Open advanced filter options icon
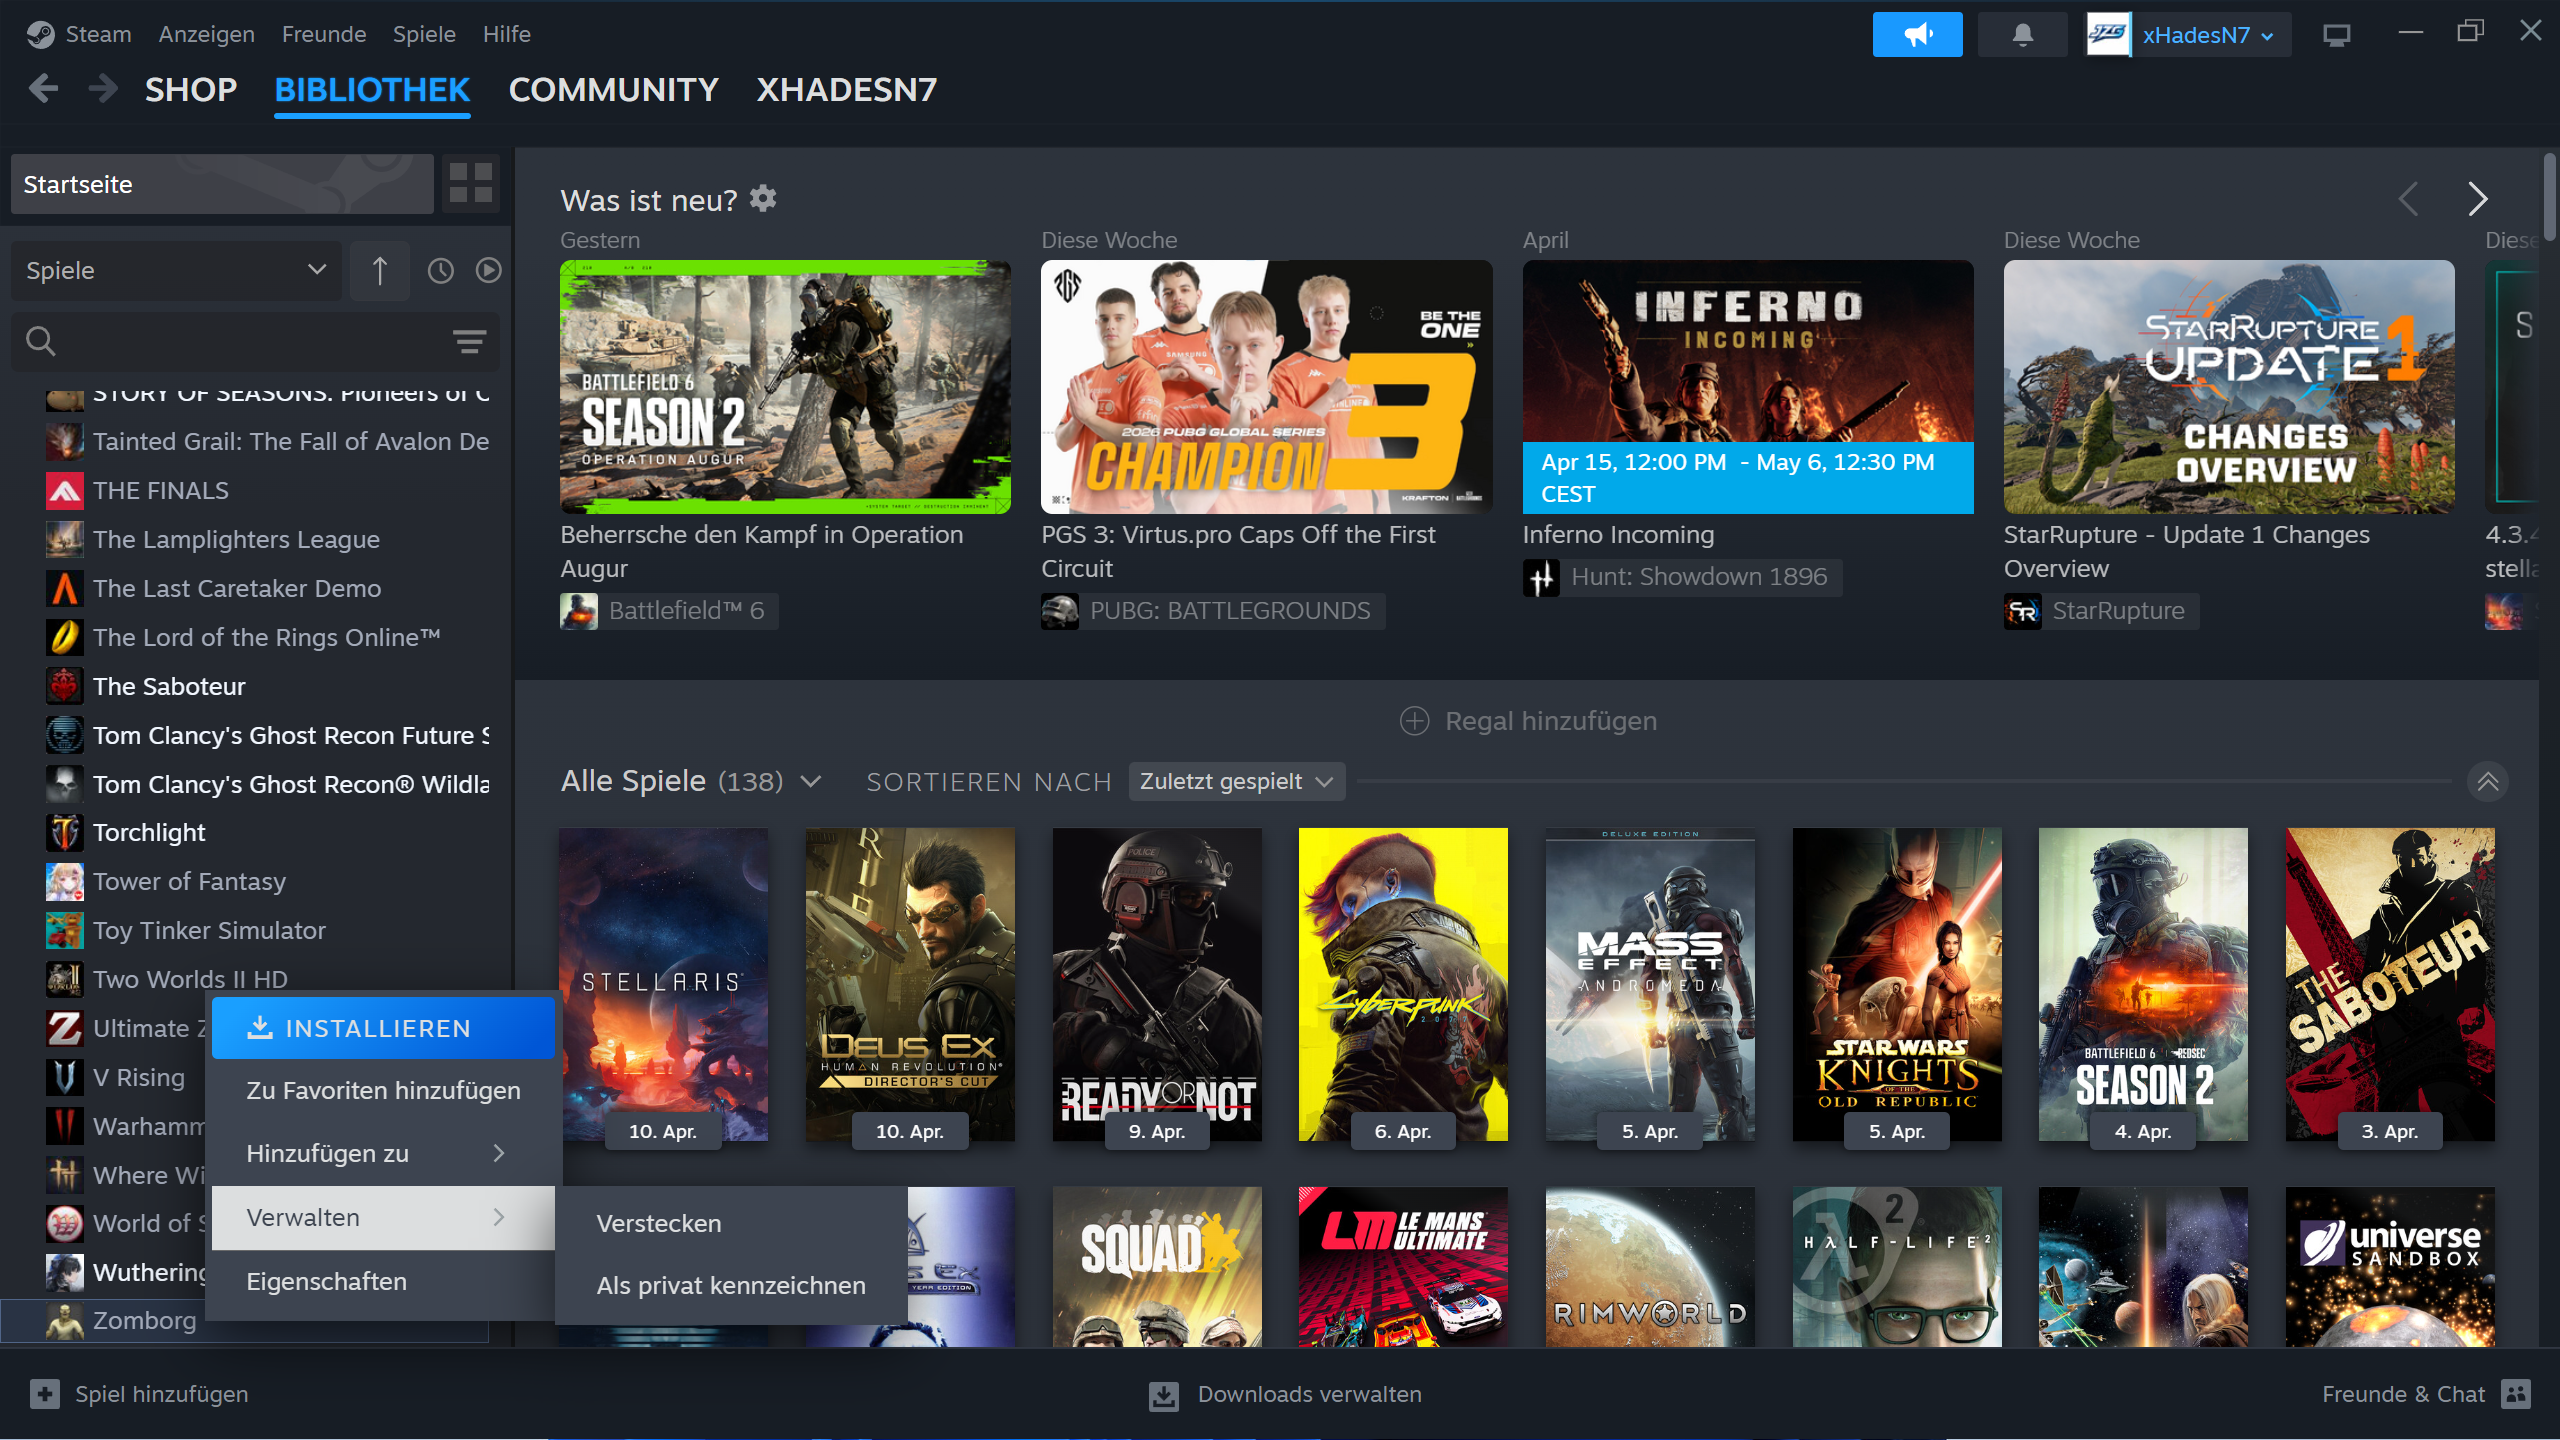 tap(469, 341)
